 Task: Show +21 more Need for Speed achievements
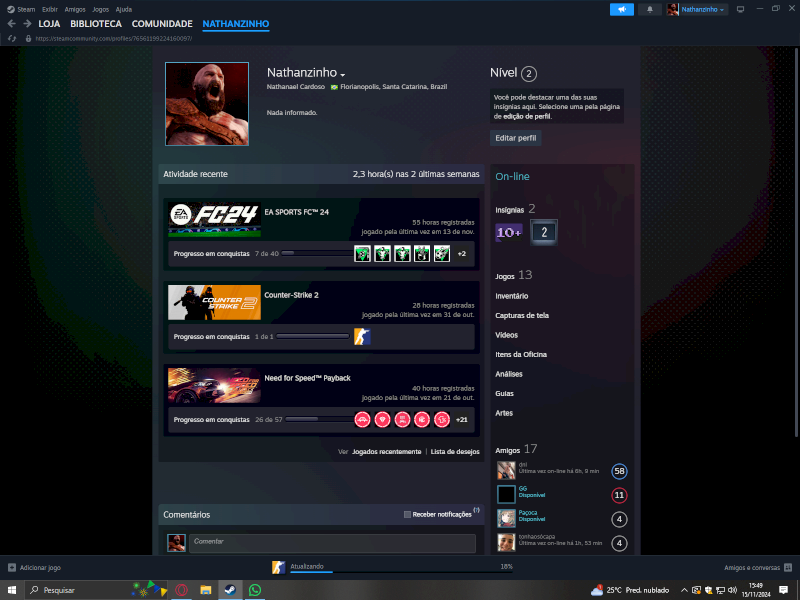coord(461,419)
